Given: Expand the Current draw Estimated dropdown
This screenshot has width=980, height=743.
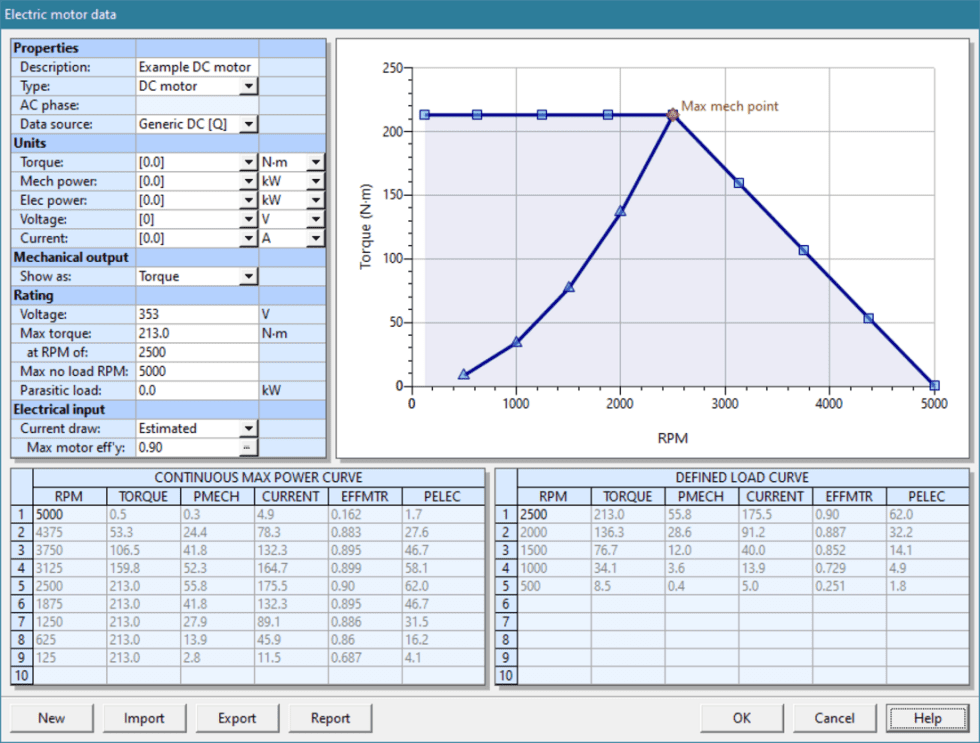Looking at the screenshot, I should pos(248,428).
